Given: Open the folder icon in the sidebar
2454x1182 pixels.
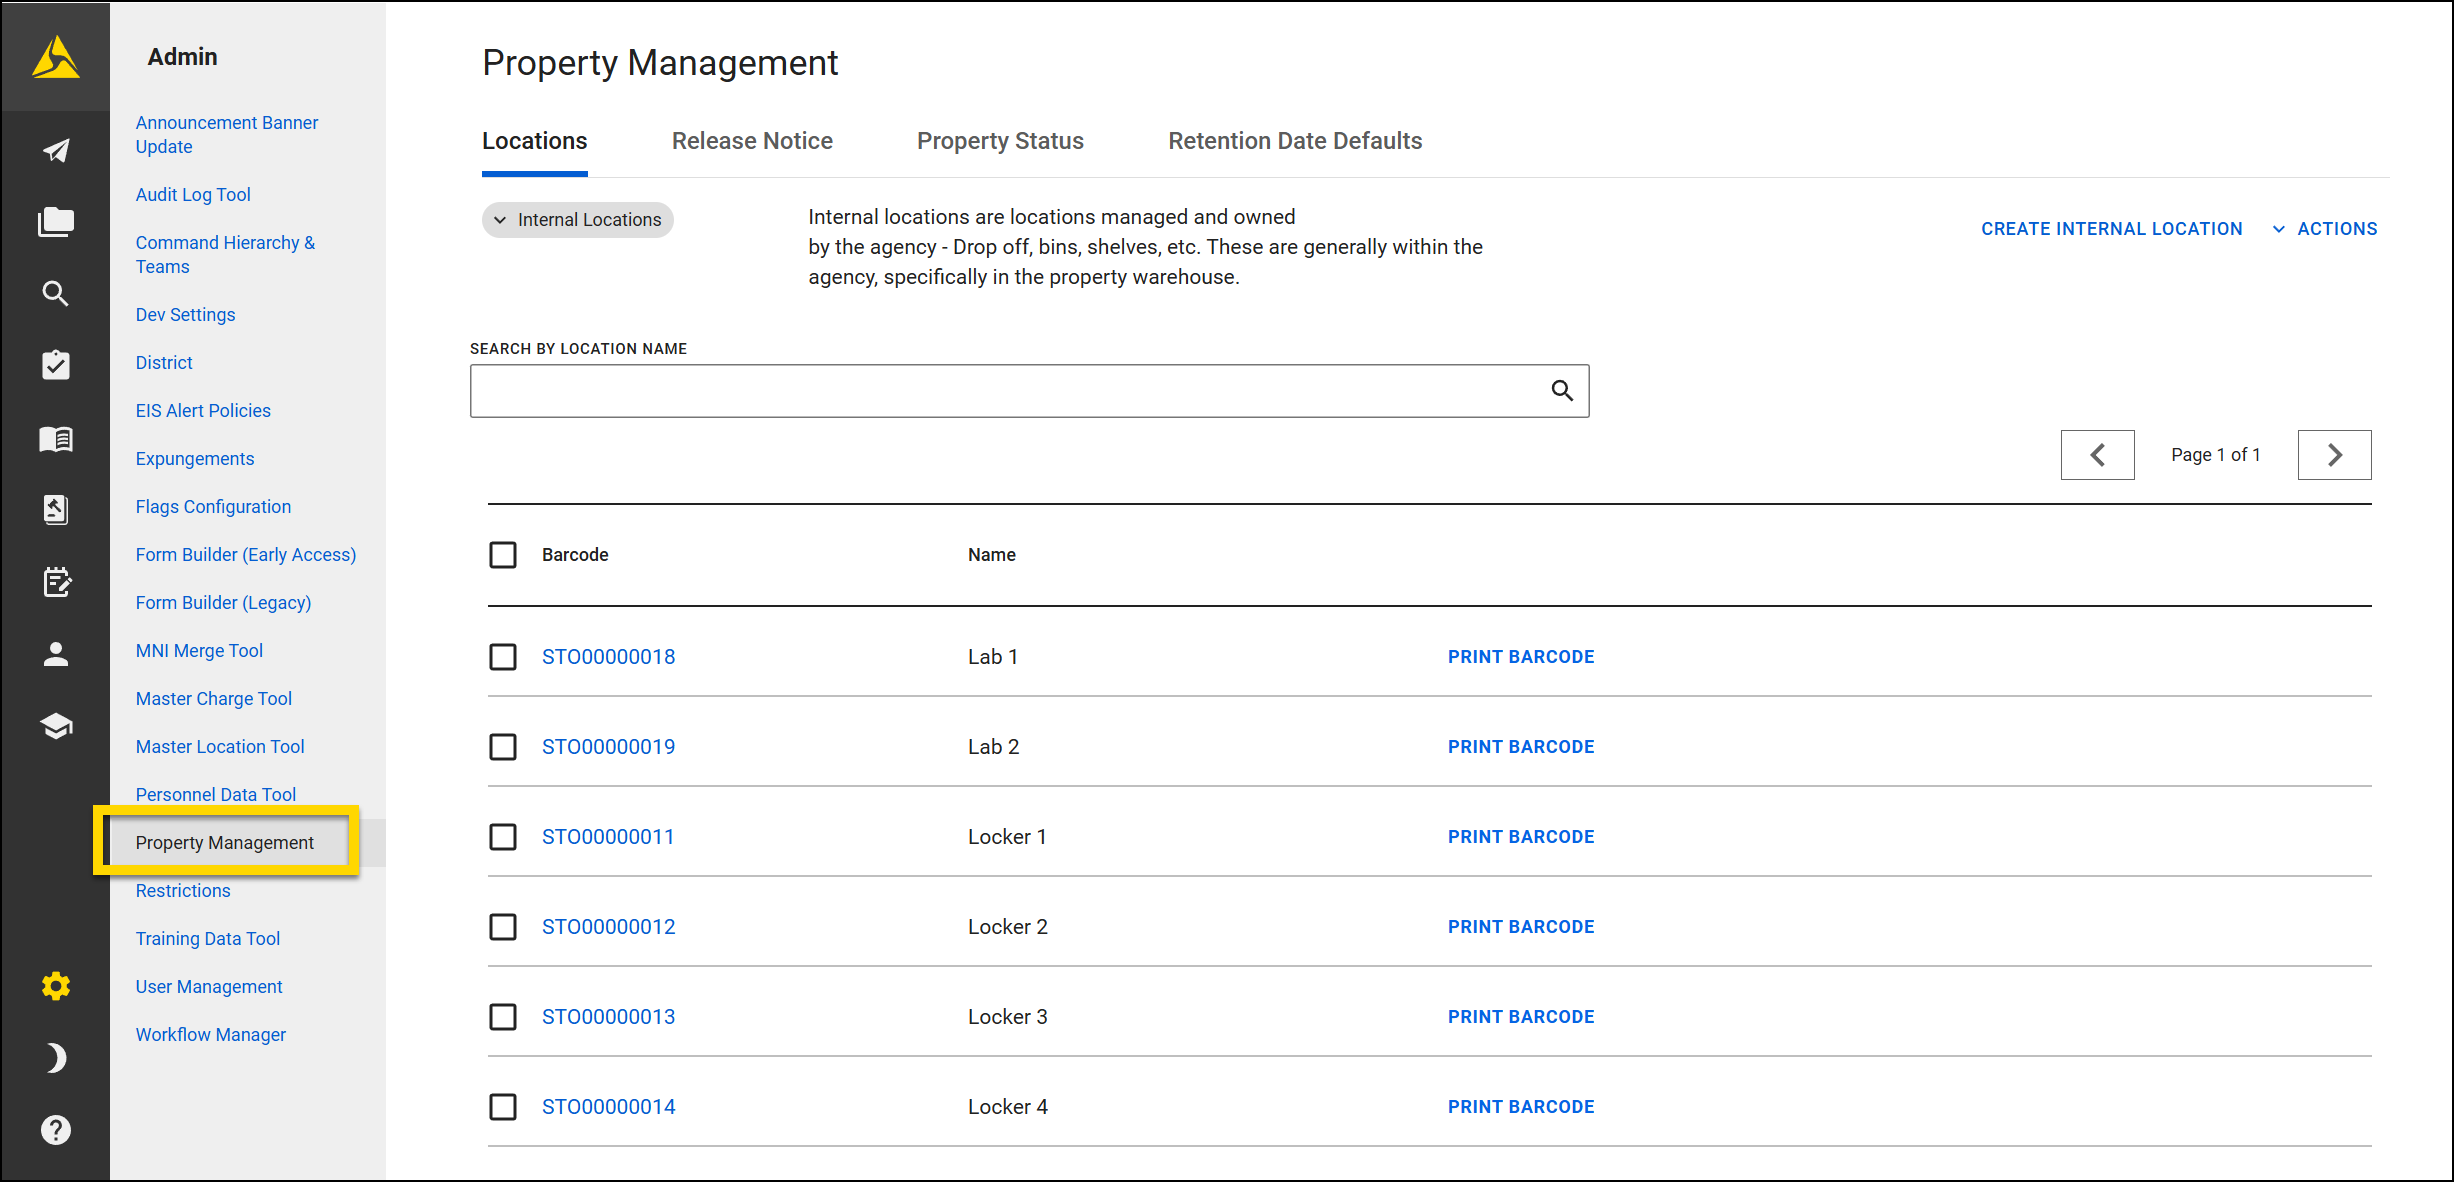Looking at the screenshot, I should 55,221.
